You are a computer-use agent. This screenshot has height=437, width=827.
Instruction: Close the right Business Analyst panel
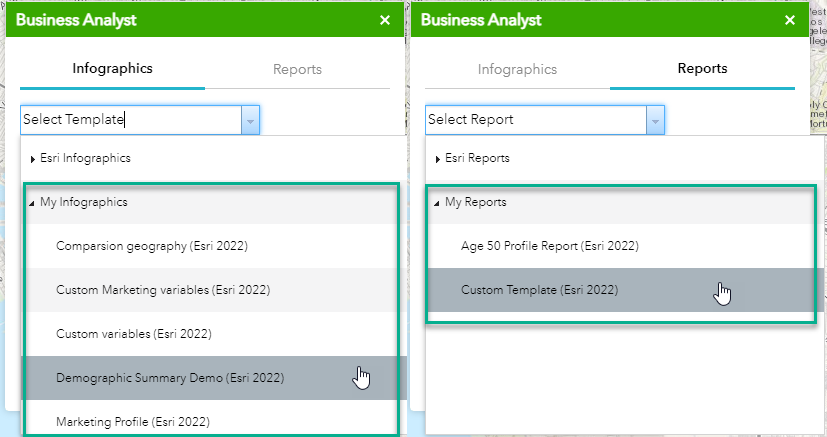pyautogui.click(x=790, y=20)
